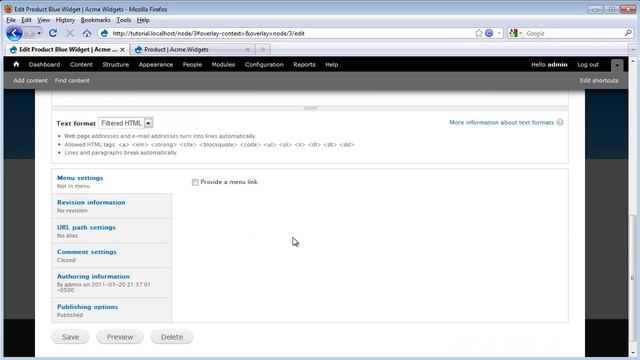Click Edit shortcuts
The height and width of the screenshot is (360, 640).
tap(599, 80)
